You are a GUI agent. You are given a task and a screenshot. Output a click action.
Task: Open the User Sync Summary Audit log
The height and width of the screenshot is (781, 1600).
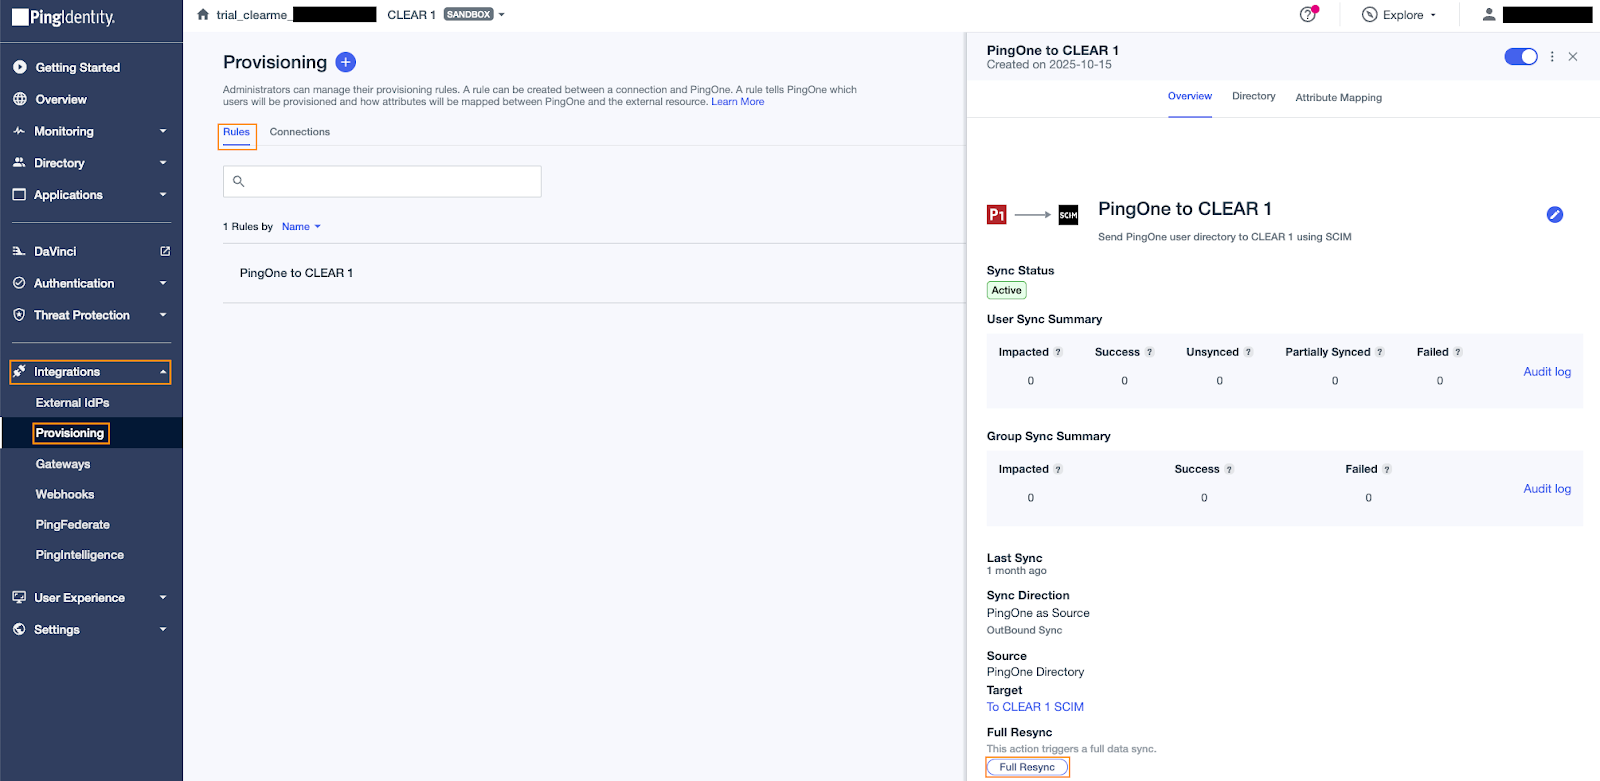1547,372
